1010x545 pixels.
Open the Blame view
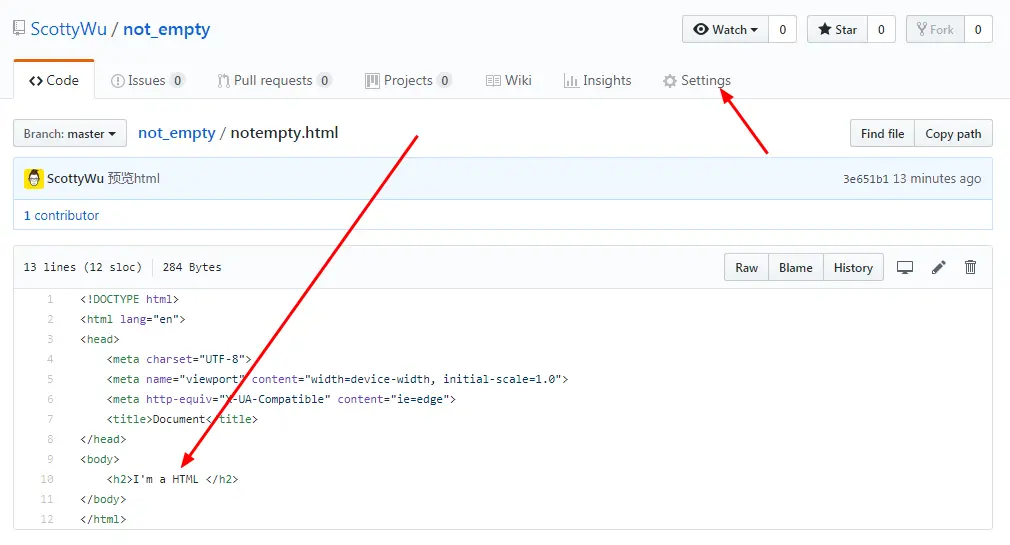pyautogui.click(x=796, y=267)
